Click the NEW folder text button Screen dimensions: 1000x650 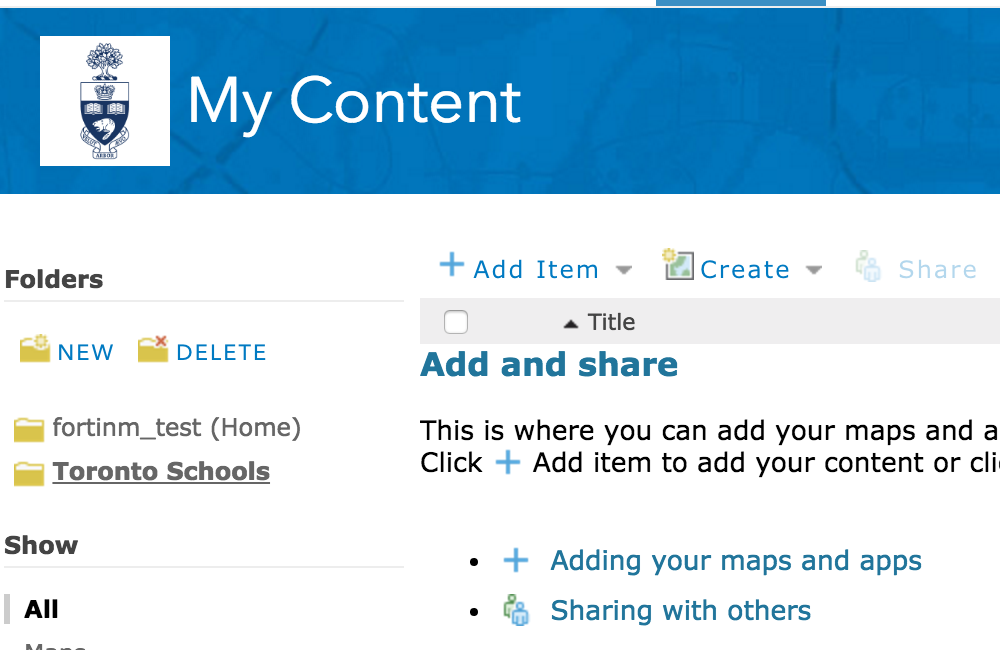click(x=85, y=352)
